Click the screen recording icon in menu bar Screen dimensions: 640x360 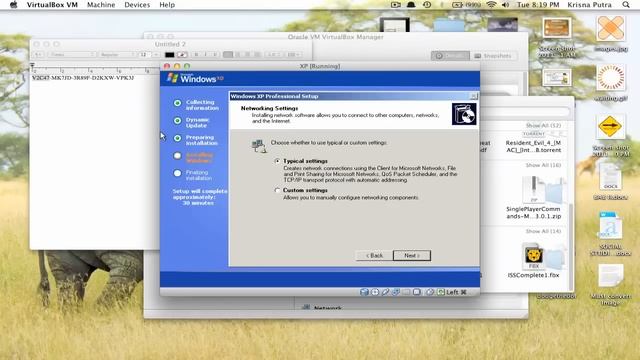pyautogui.click(x=396, y=5)
